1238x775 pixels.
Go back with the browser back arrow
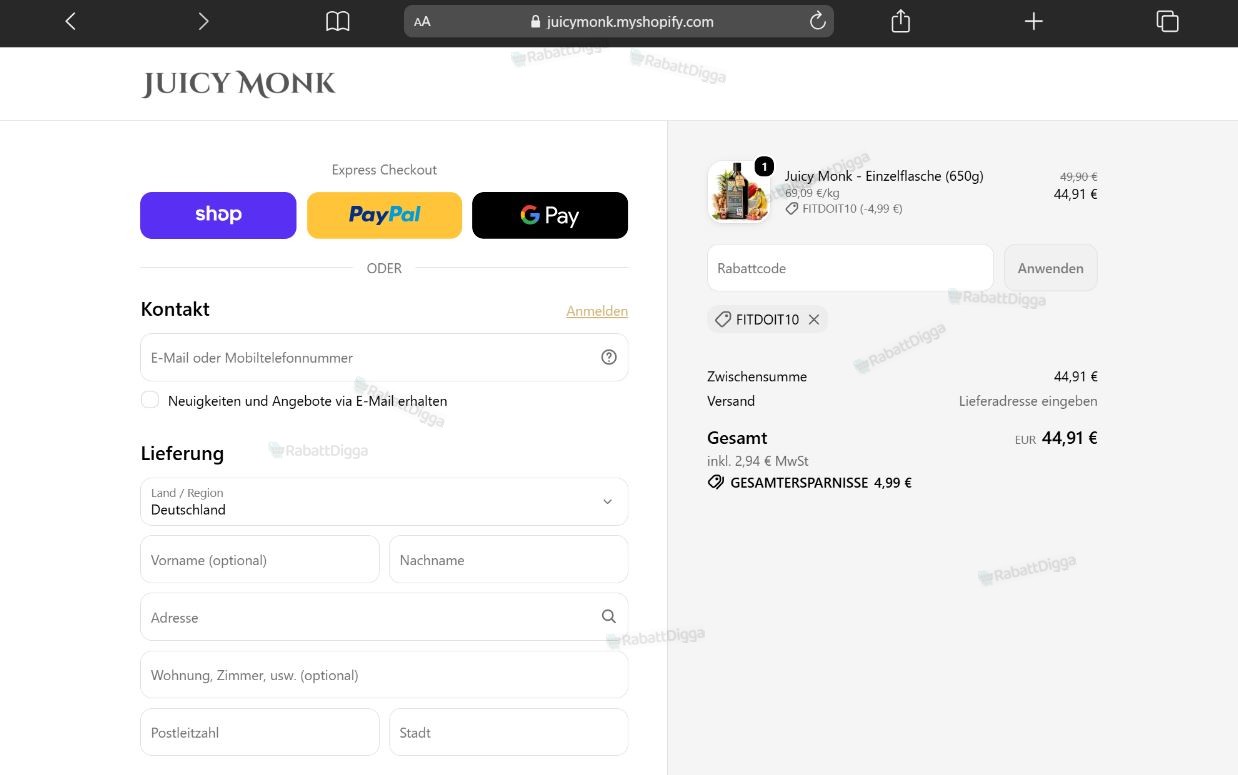coord(71,21)
